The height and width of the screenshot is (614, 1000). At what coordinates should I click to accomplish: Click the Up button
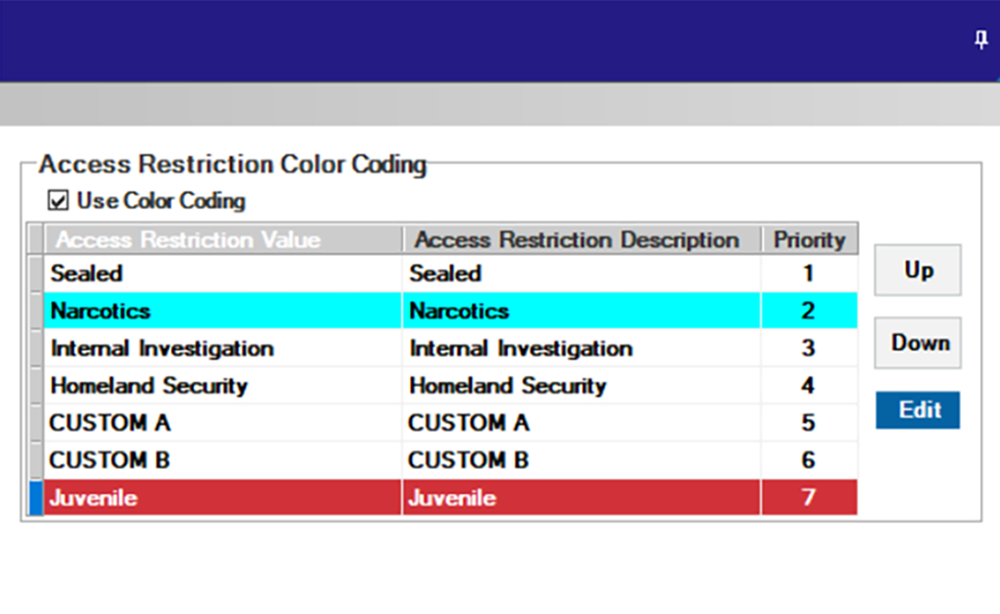click(x=917, y=270)
